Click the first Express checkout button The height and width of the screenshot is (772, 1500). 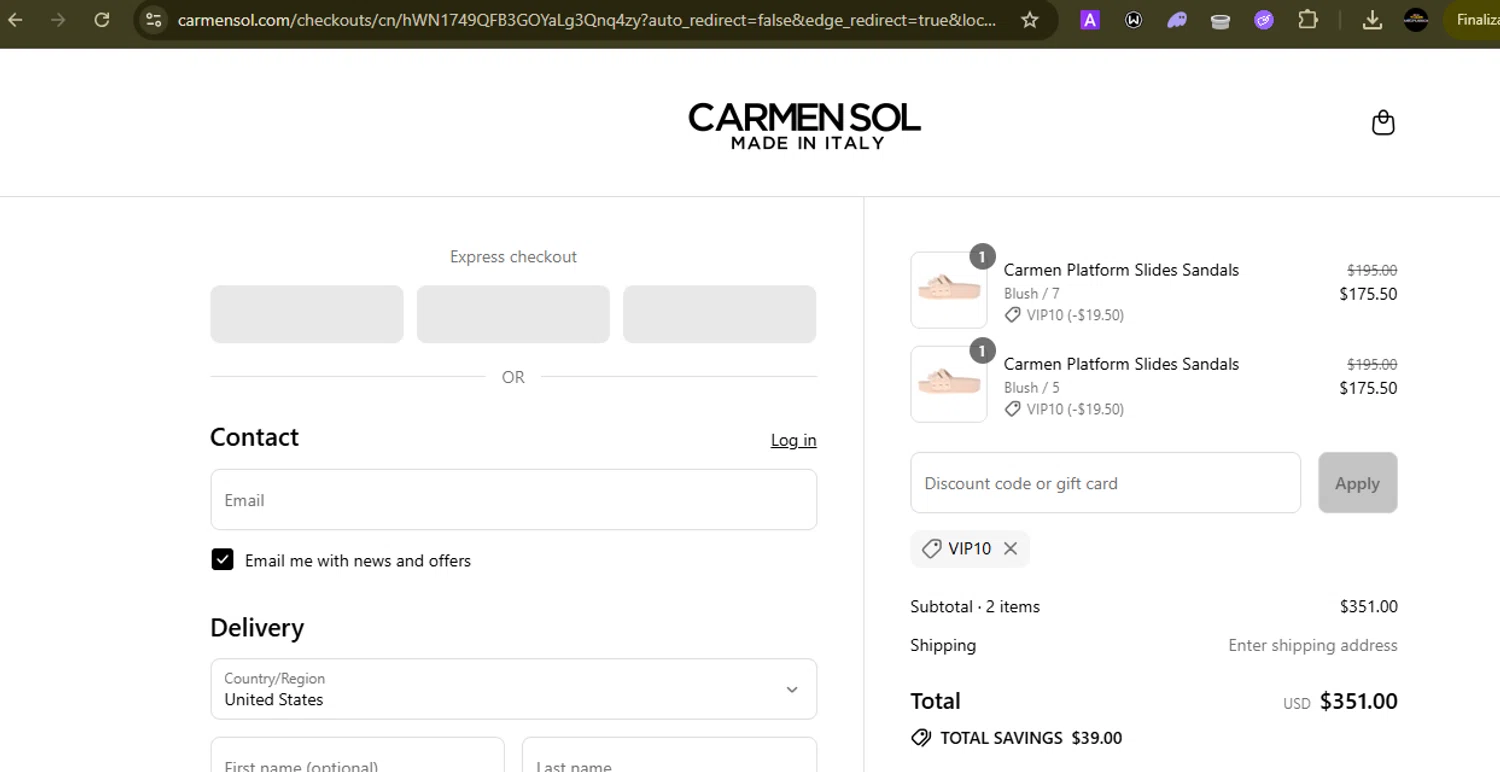coord(307,314)
